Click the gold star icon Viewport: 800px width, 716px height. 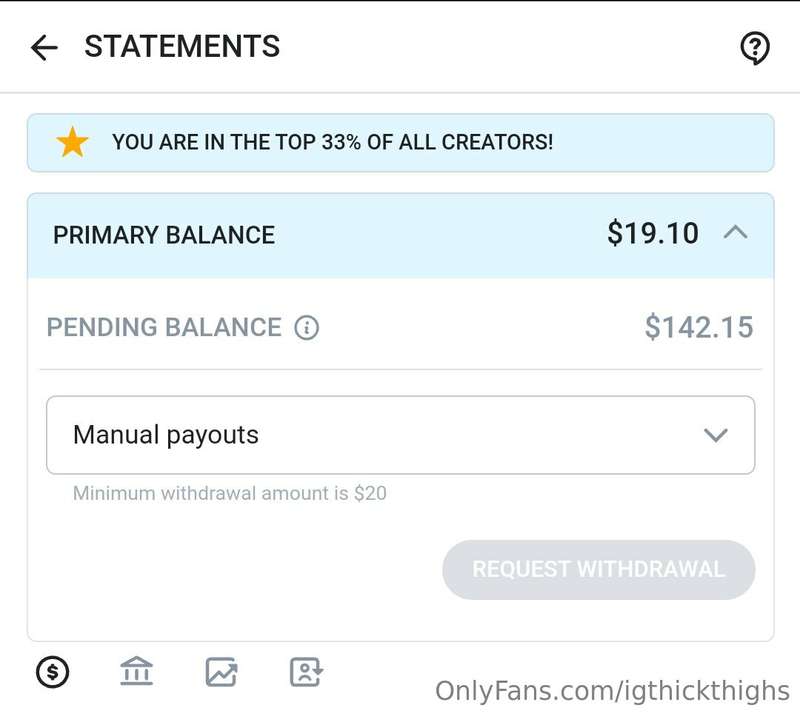click(72, 142)
